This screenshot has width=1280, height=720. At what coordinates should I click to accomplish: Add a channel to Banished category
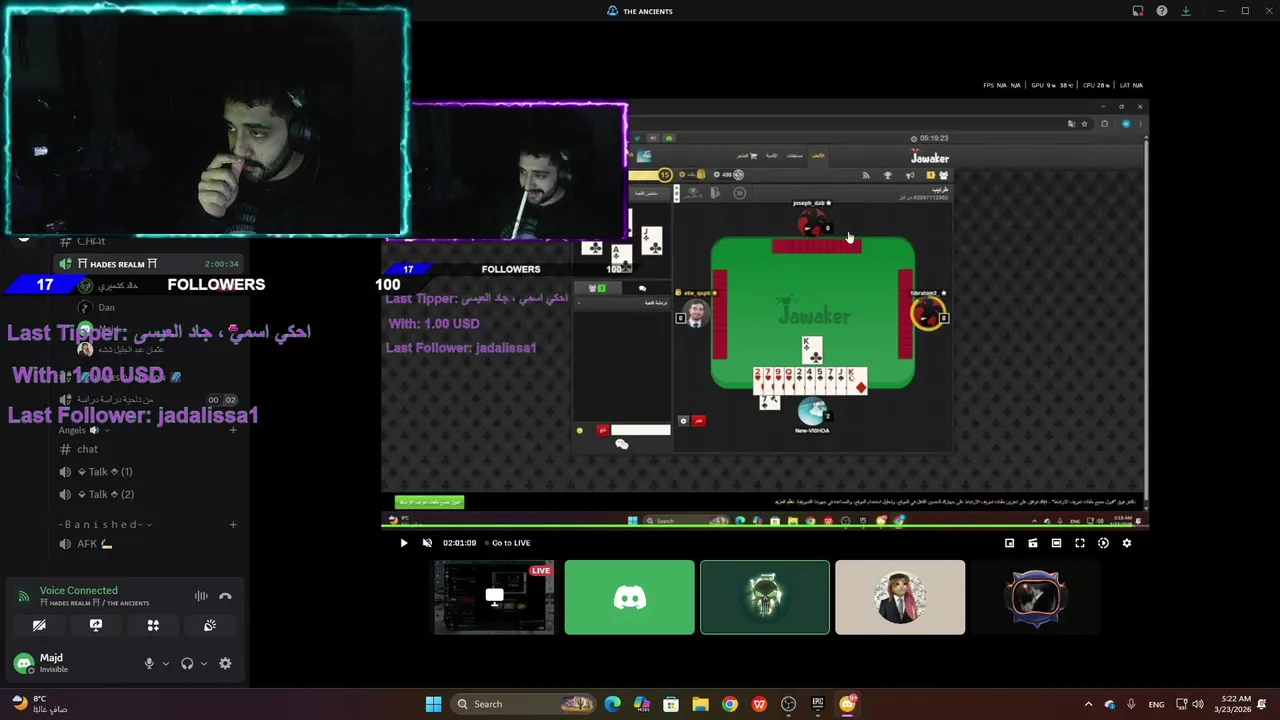click(233, 524)
